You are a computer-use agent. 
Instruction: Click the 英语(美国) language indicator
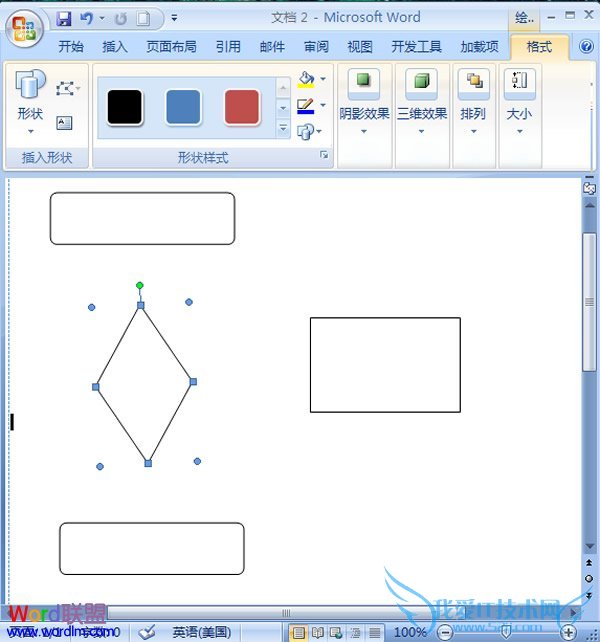[x=202, y=632]
